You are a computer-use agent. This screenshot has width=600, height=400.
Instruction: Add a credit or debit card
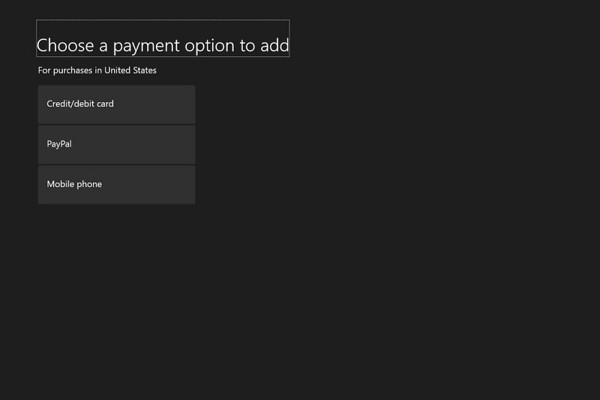[x=116, y=104]
